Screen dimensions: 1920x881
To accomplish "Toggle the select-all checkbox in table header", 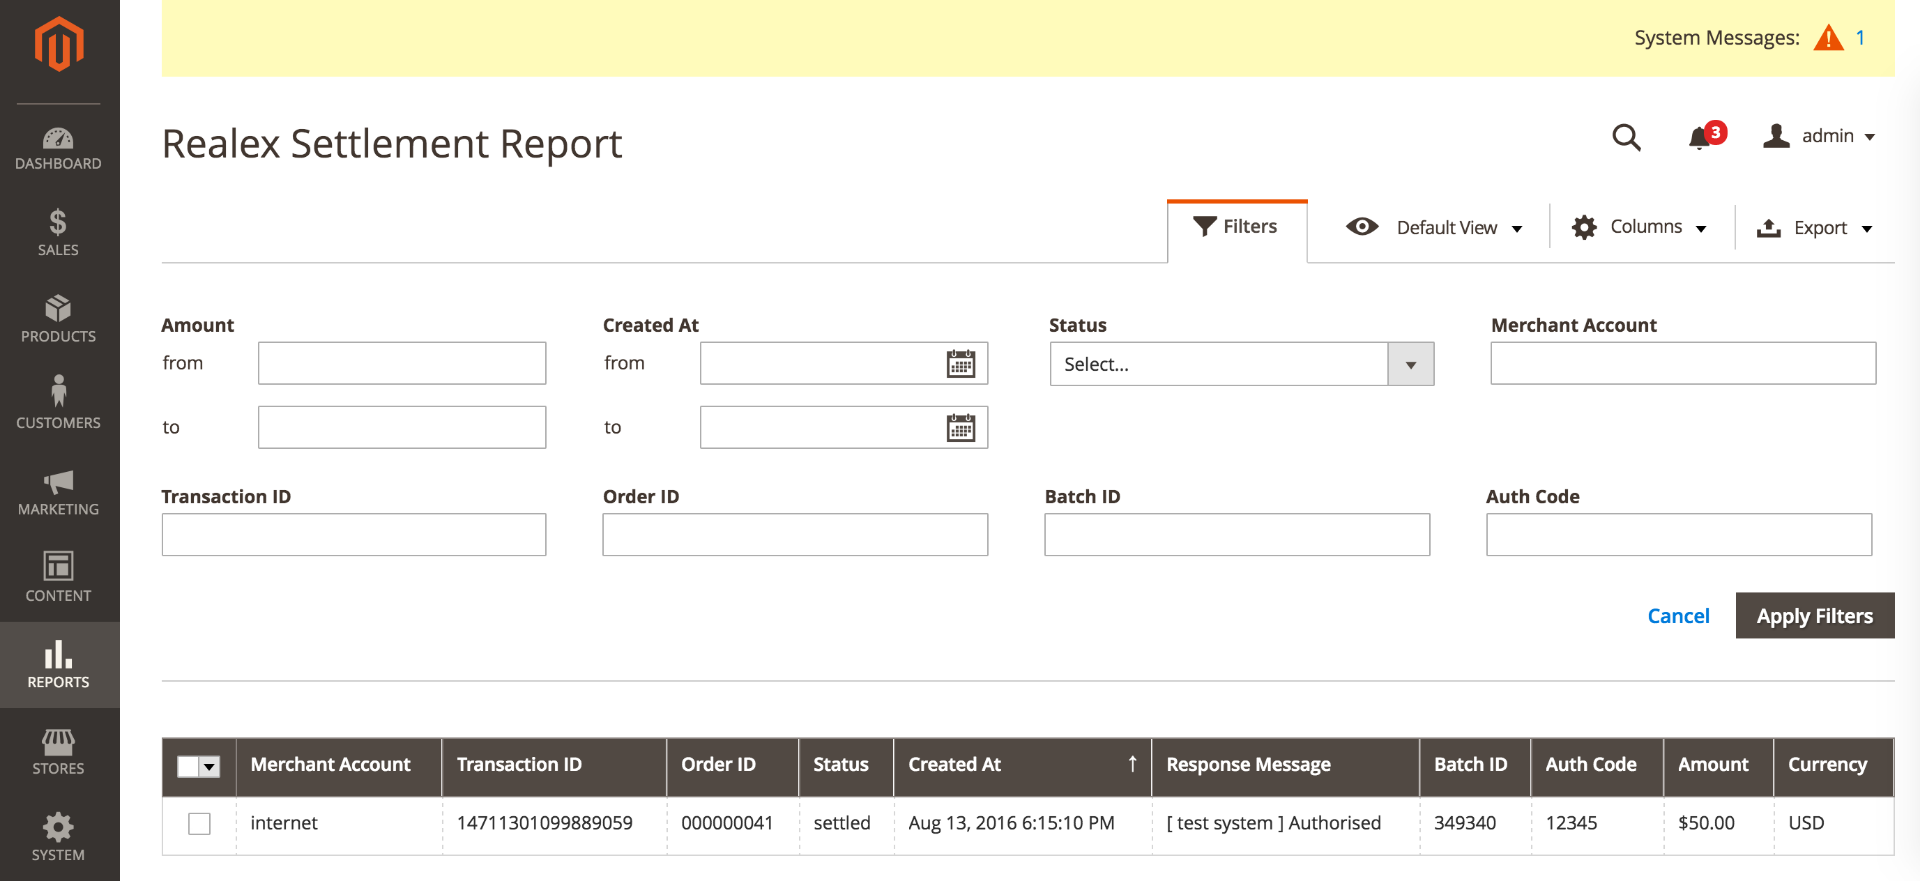I will click(188, 767).
